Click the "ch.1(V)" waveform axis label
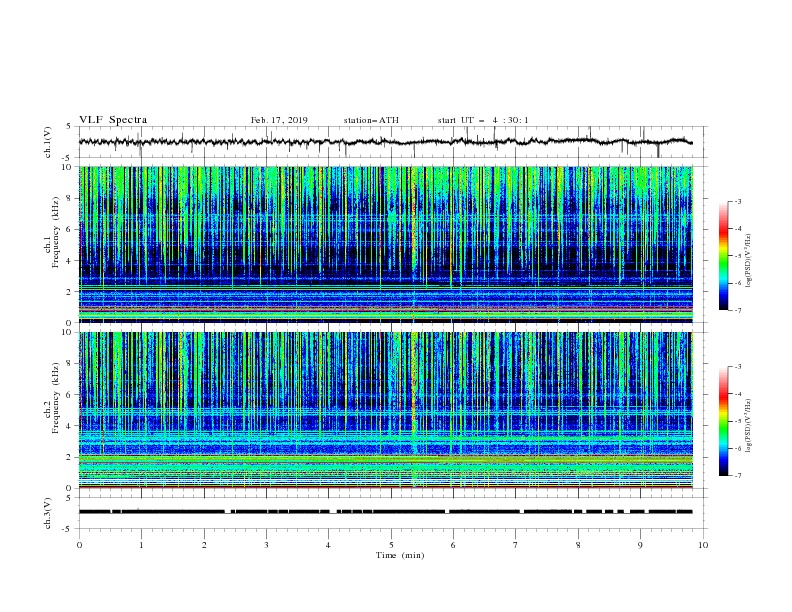Screen dimensions: 792x612 click(48, 142)
